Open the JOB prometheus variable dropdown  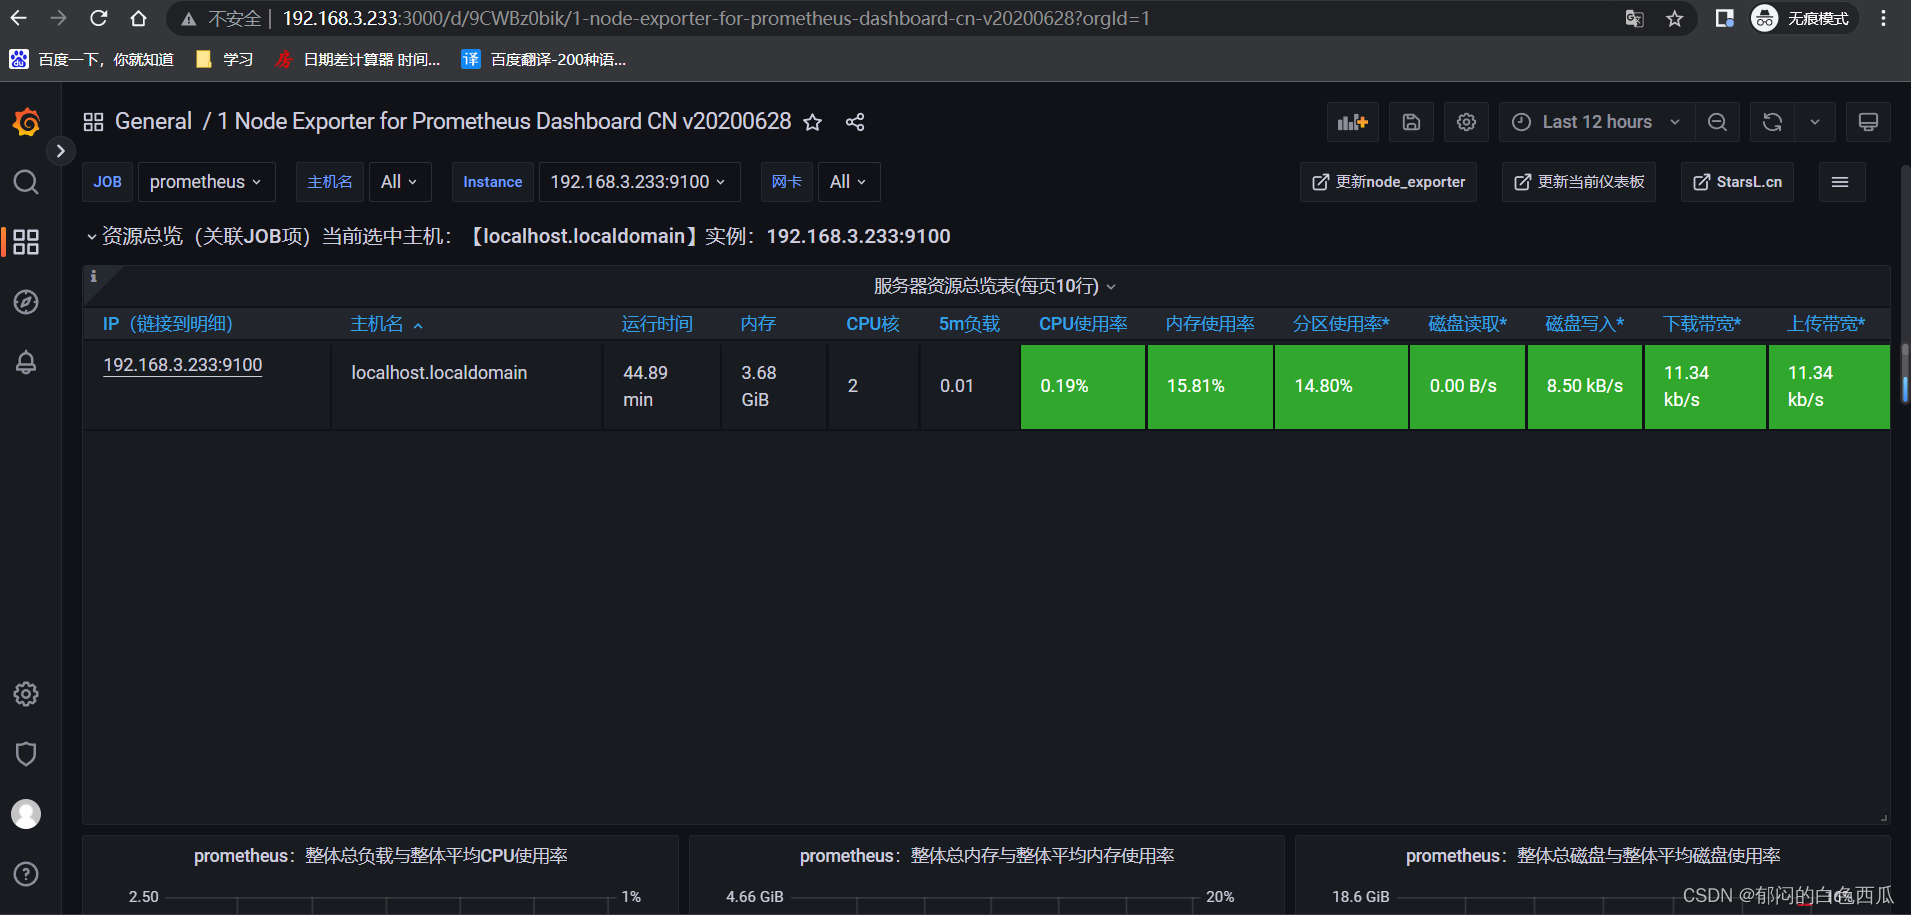click(x=206, y=182)
